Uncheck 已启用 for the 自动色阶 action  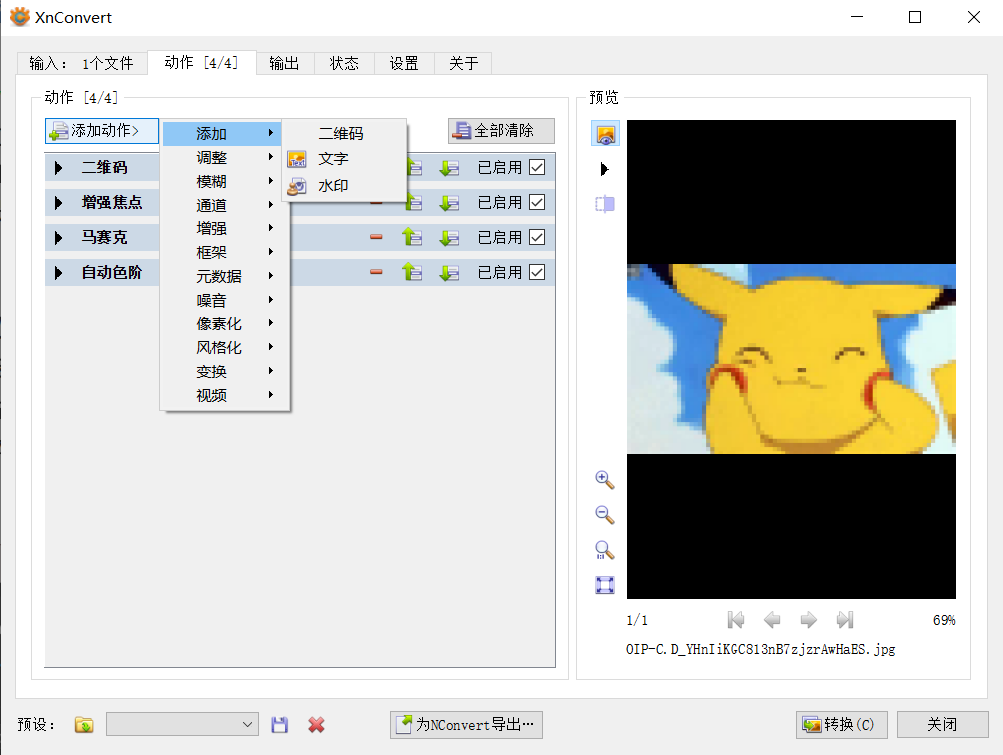[x=537, y=273]
